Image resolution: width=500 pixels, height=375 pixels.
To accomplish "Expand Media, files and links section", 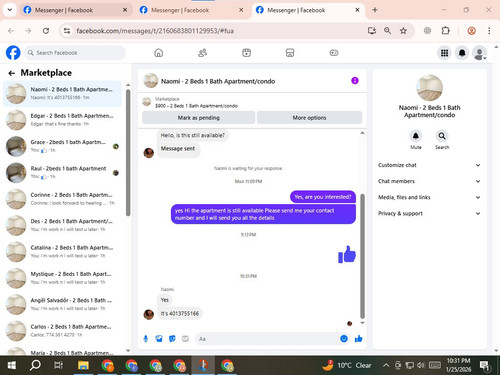I will (429, 197).
